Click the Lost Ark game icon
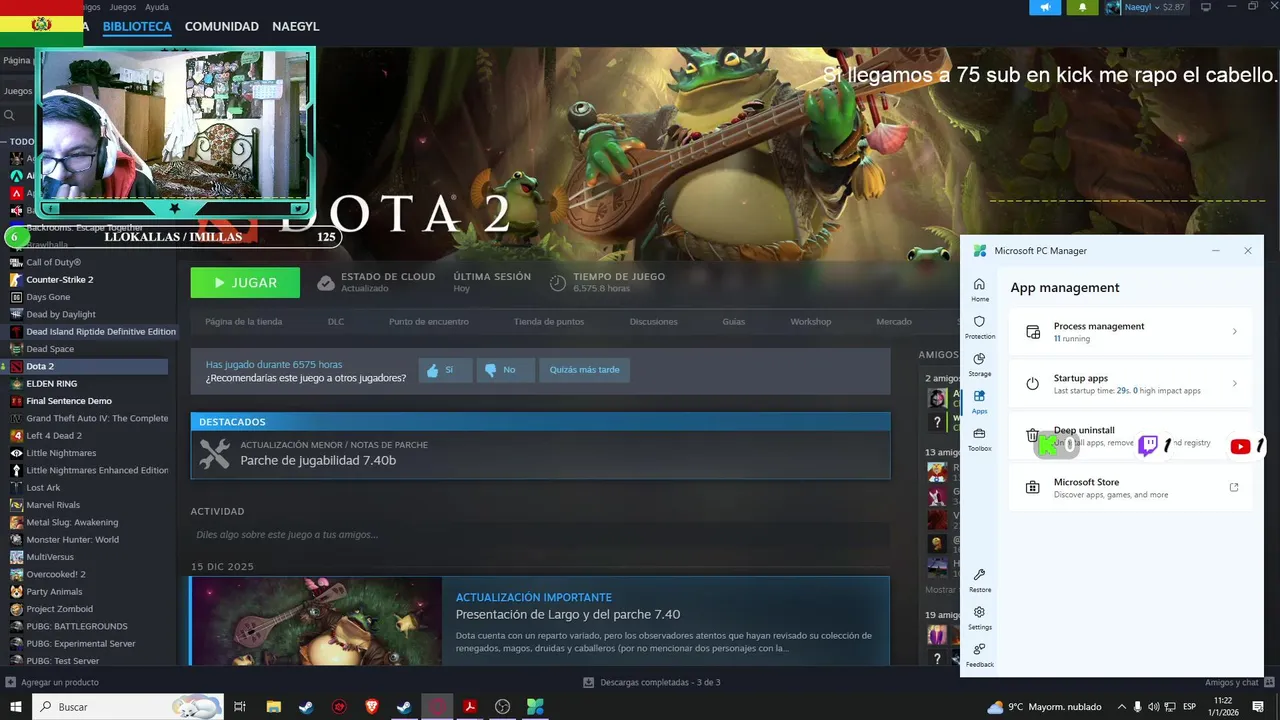Viewport: 1280px width, 720px height. click(16, 488)
